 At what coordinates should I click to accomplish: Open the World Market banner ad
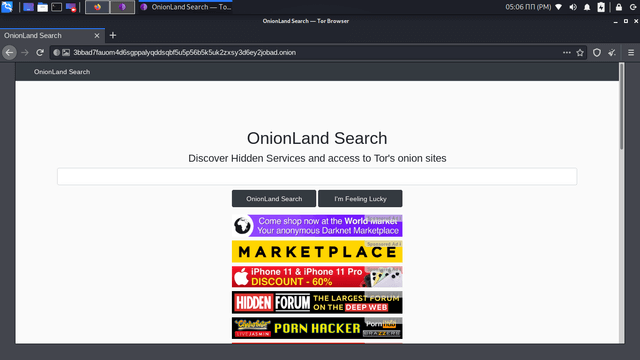pos(317,226)
